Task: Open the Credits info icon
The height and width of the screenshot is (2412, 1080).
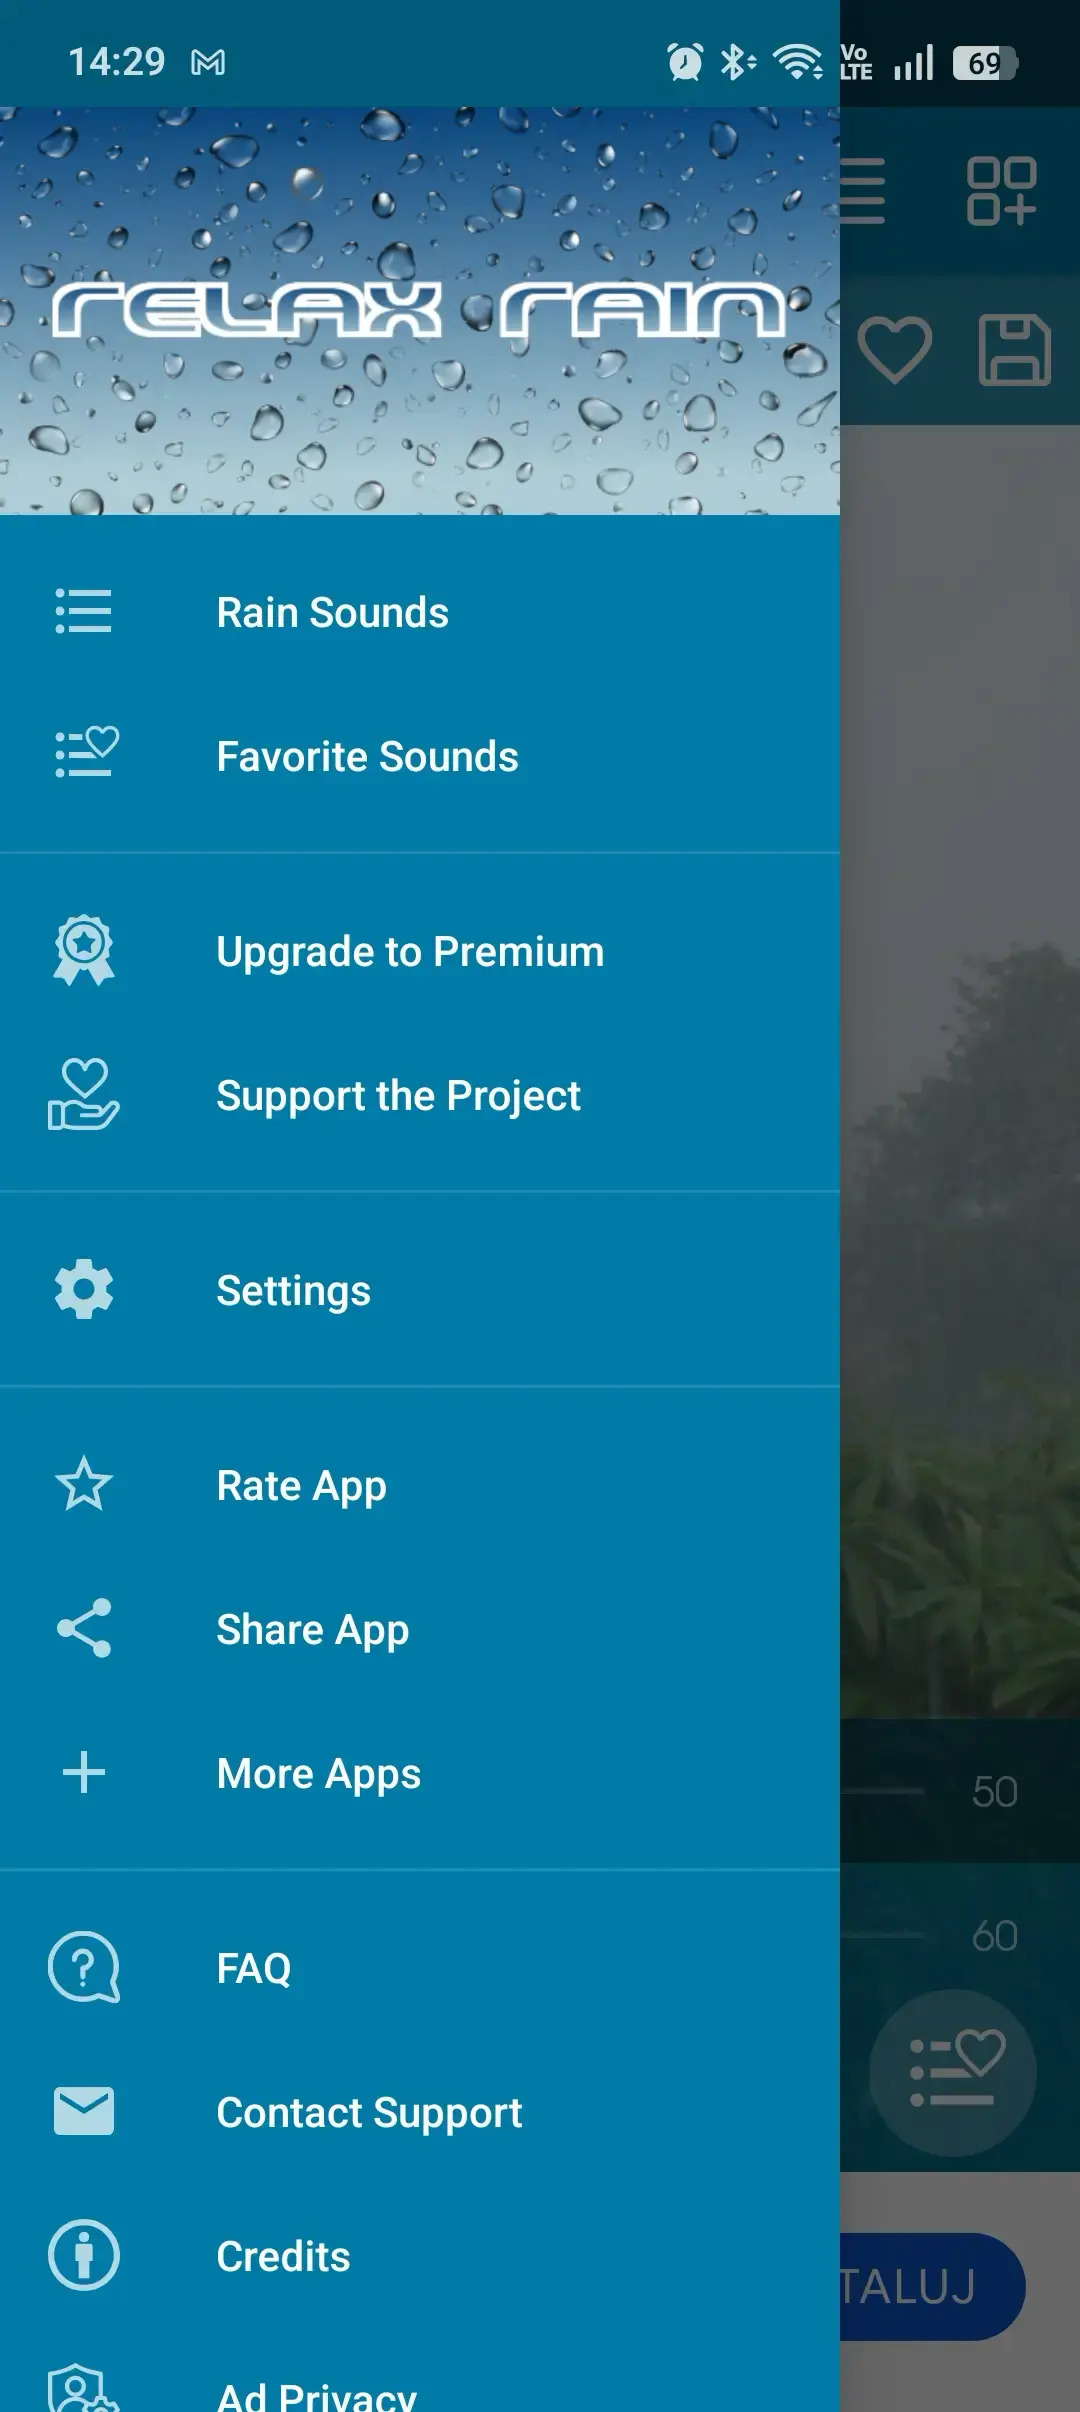Action: 84,2255
